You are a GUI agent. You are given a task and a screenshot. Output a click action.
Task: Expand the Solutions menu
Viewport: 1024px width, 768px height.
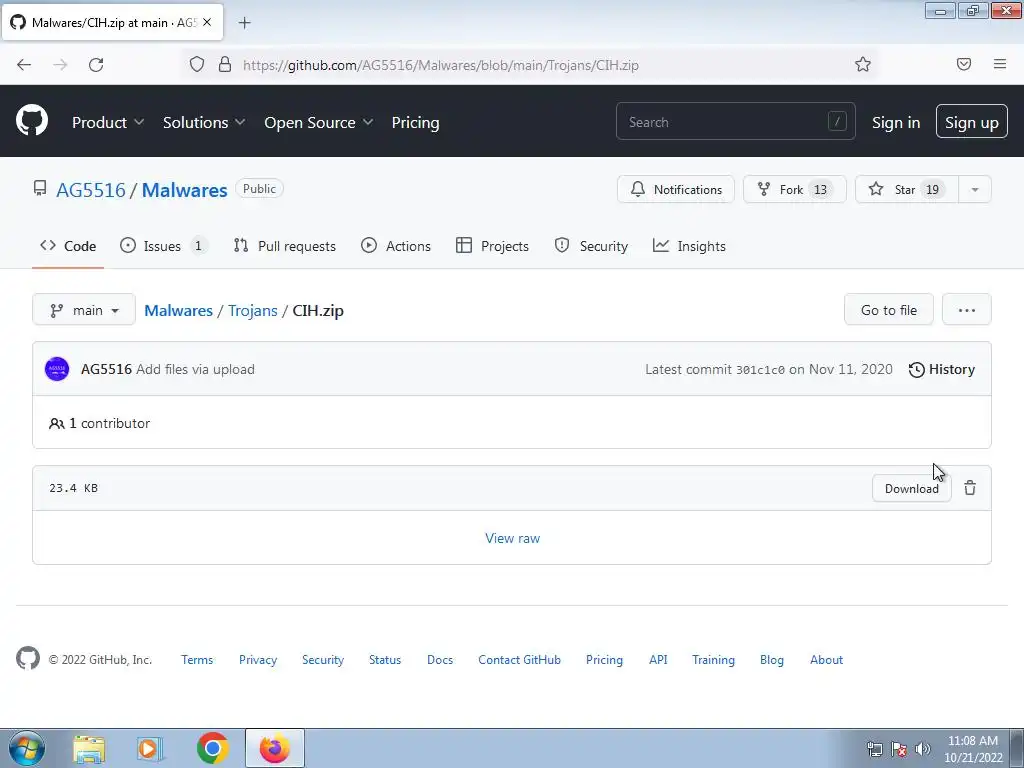point(204,122)
